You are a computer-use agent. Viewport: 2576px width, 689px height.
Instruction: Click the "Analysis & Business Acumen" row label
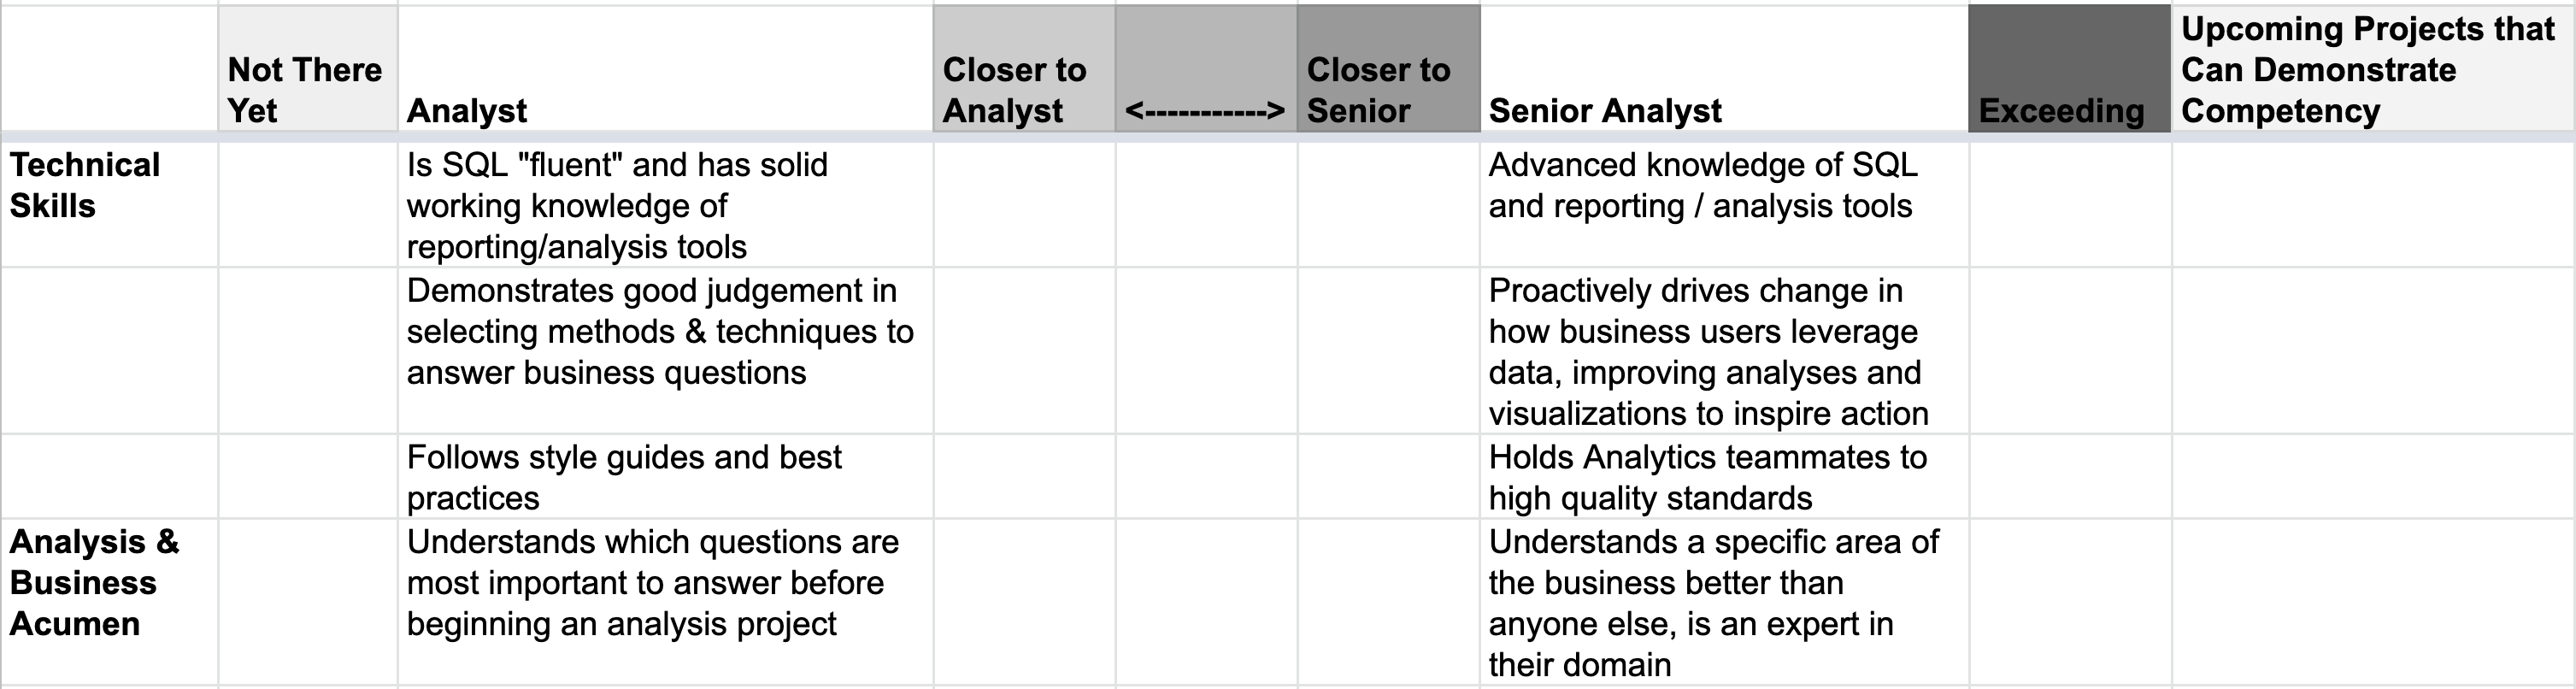pos(108,600)
